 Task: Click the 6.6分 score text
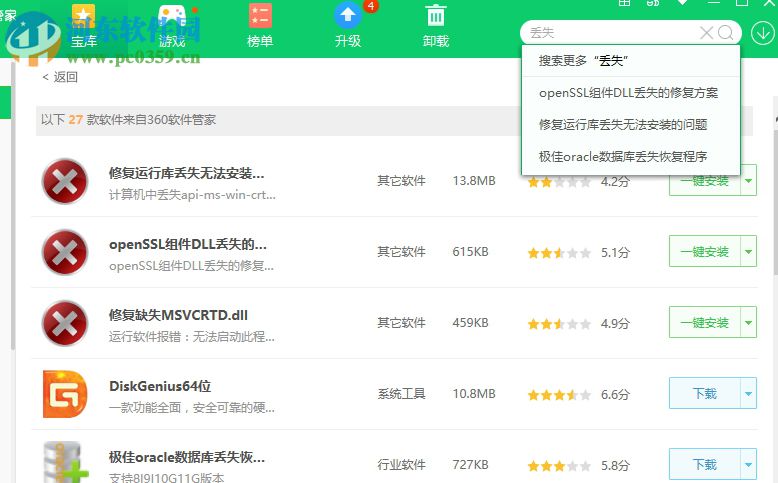point(615,395)
